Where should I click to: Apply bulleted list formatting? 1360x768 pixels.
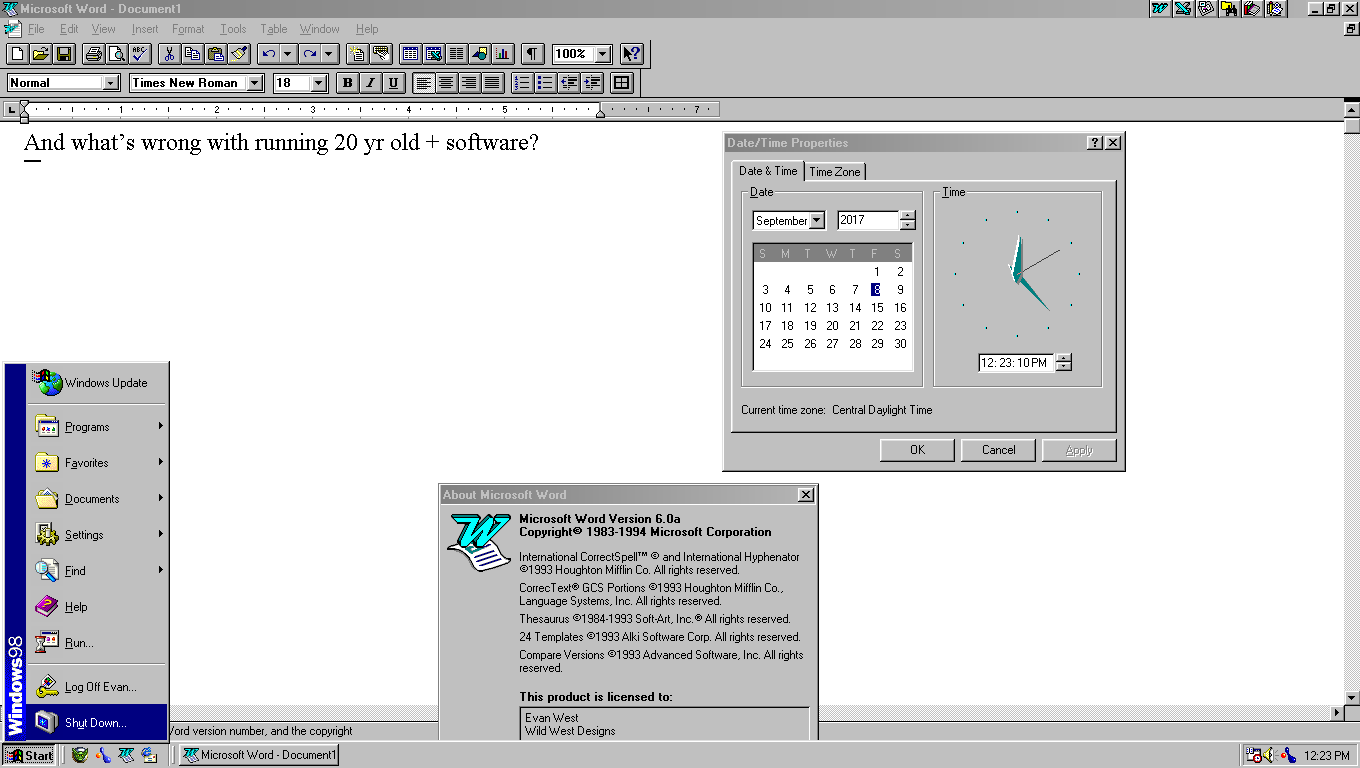tap(544, 83)
